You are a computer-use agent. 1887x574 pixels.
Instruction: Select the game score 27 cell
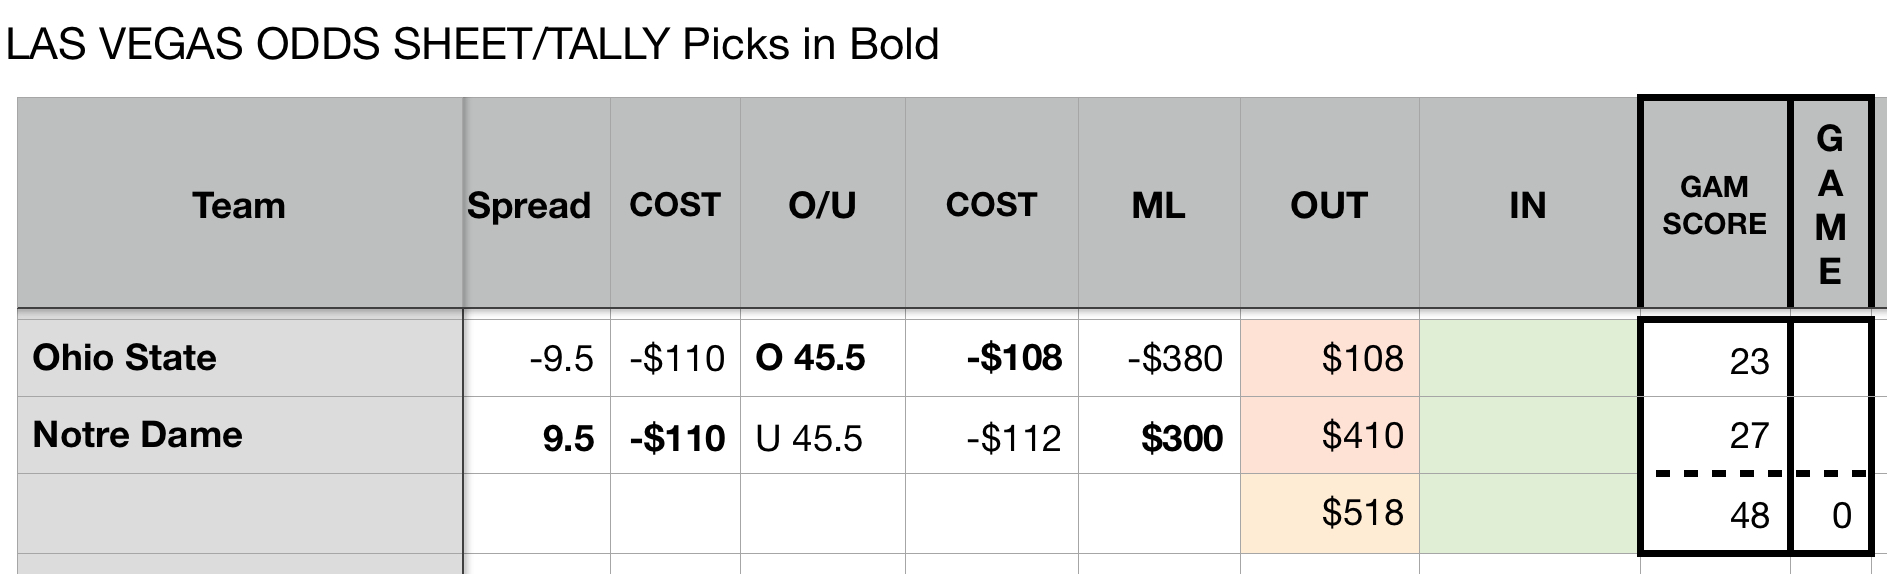click(x=1714, y=436)
